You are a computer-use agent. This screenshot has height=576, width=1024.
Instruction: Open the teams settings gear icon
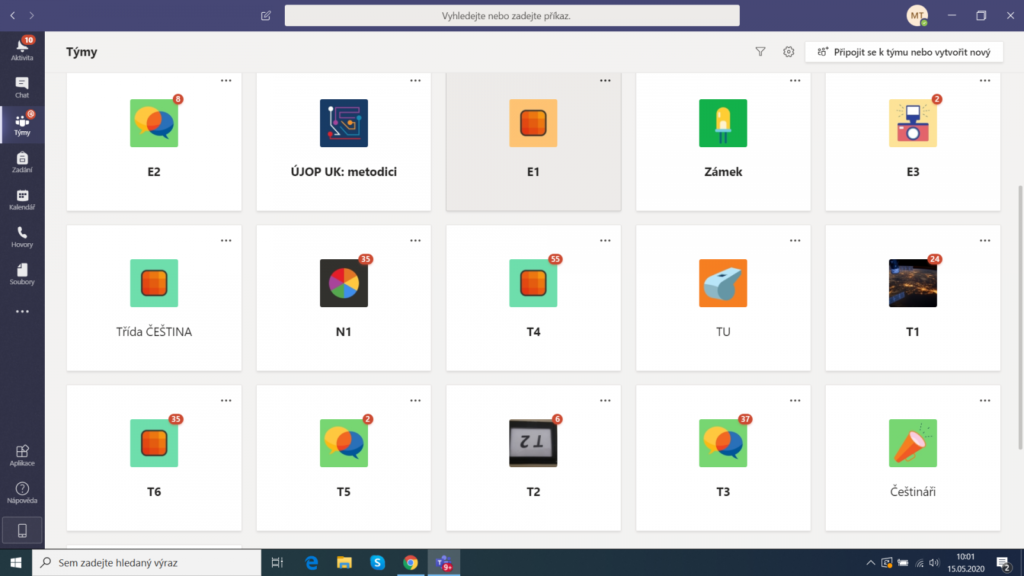click(x=788, y=52)
